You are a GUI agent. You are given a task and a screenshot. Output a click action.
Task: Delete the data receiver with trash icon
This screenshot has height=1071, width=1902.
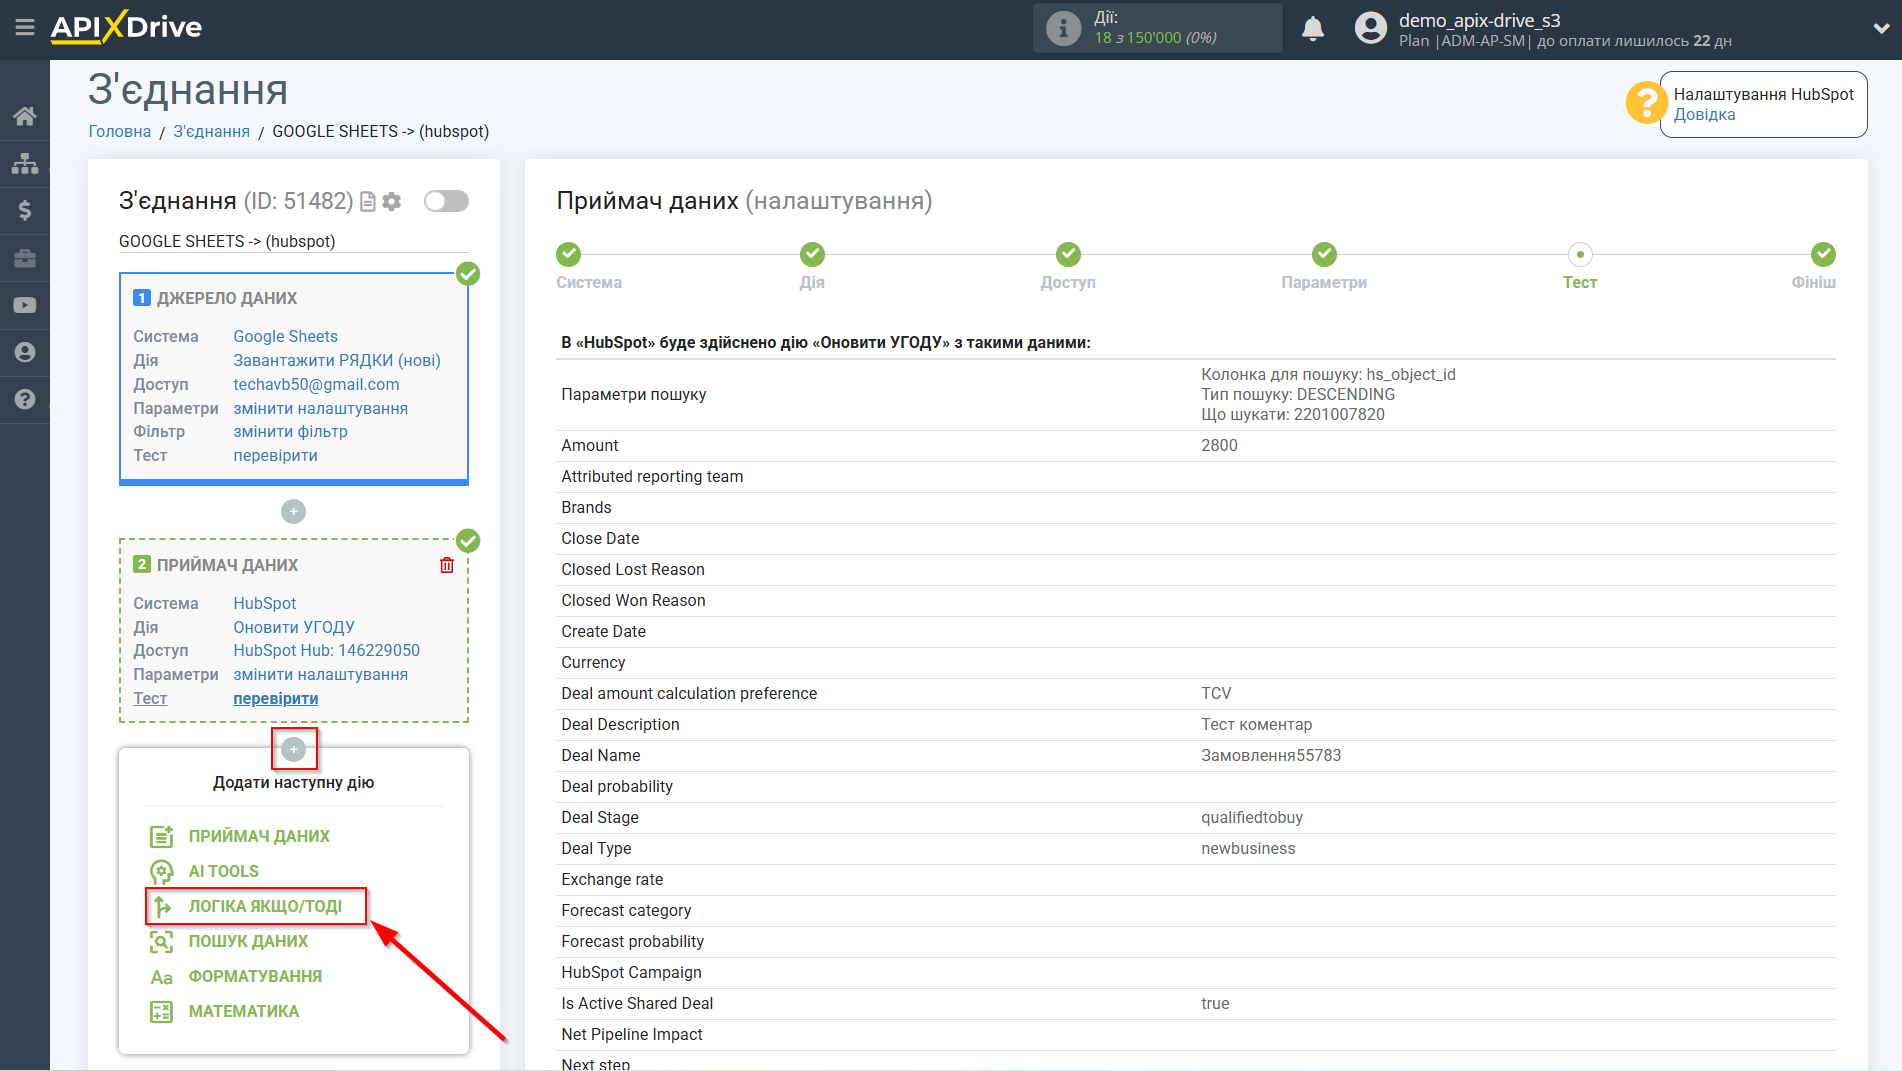tap(447, 565)
